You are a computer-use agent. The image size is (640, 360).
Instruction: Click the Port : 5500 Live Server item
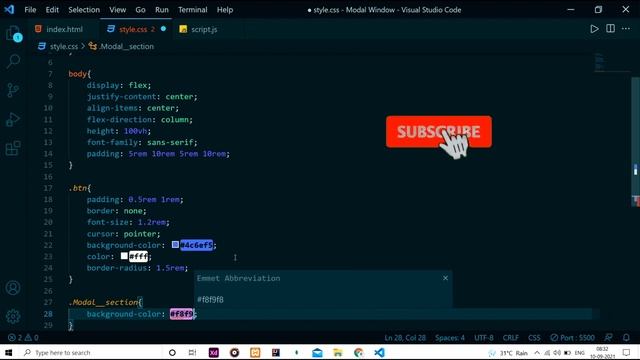coord(572,338)
